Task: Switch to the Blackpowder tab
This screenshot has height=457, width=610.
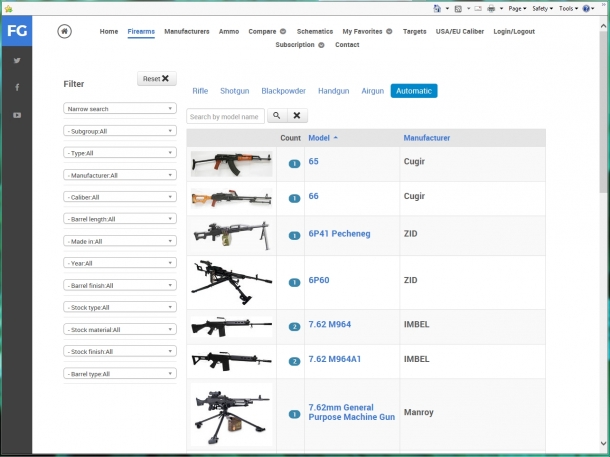Action: pyautogui.click(x=284, y=91)
